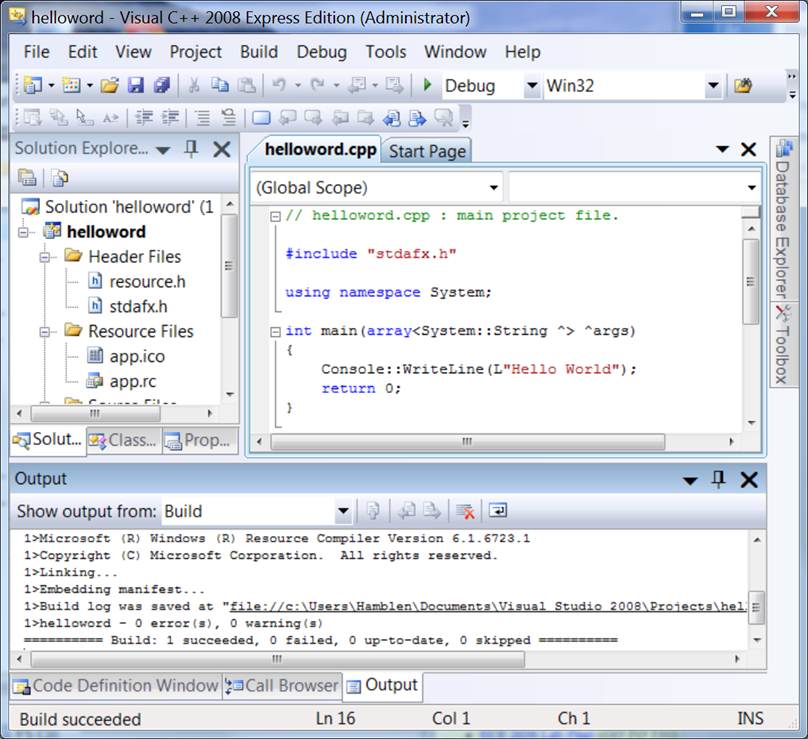808x739 pixels.
Task: Collapse the Header Files folder
Action: (x=44, y=257)
